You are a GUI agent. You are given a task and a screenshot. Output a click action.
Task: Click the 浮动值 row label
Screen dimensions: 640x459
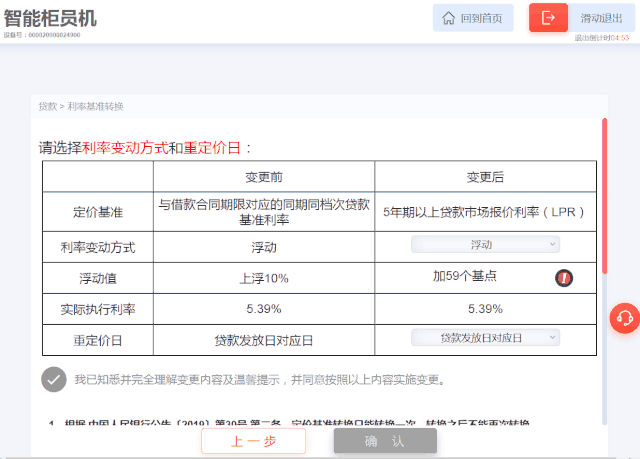coord(98,278)
